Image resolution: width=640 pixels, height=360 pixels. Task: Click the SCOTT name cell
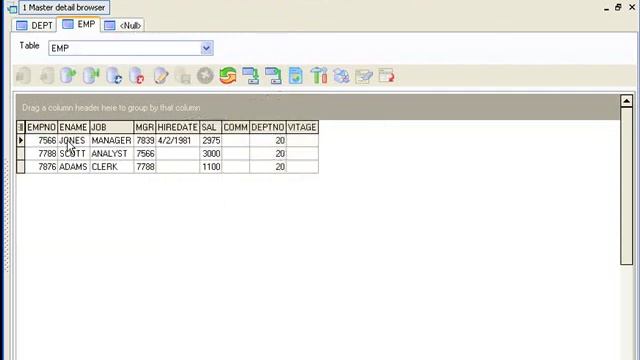[x=74, y=153]
